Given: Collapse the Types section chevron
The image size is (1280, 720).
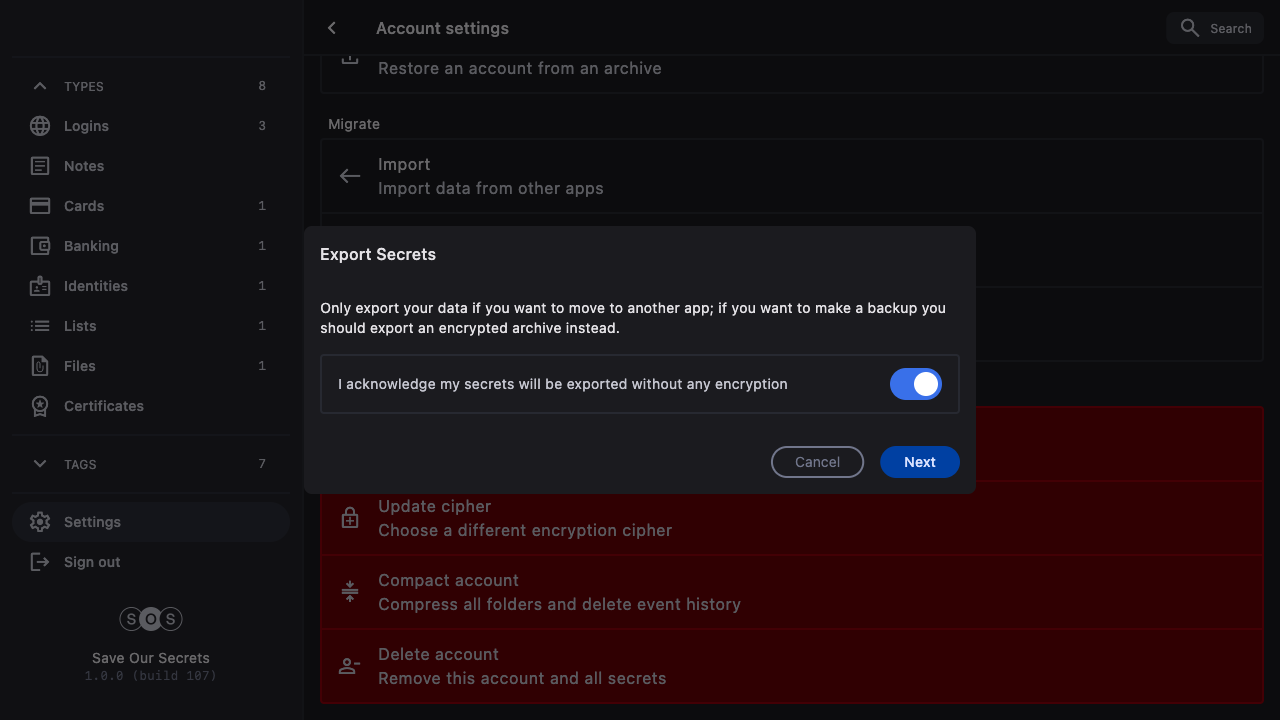Looking at the screenshot, I should [x=40, y=86].
